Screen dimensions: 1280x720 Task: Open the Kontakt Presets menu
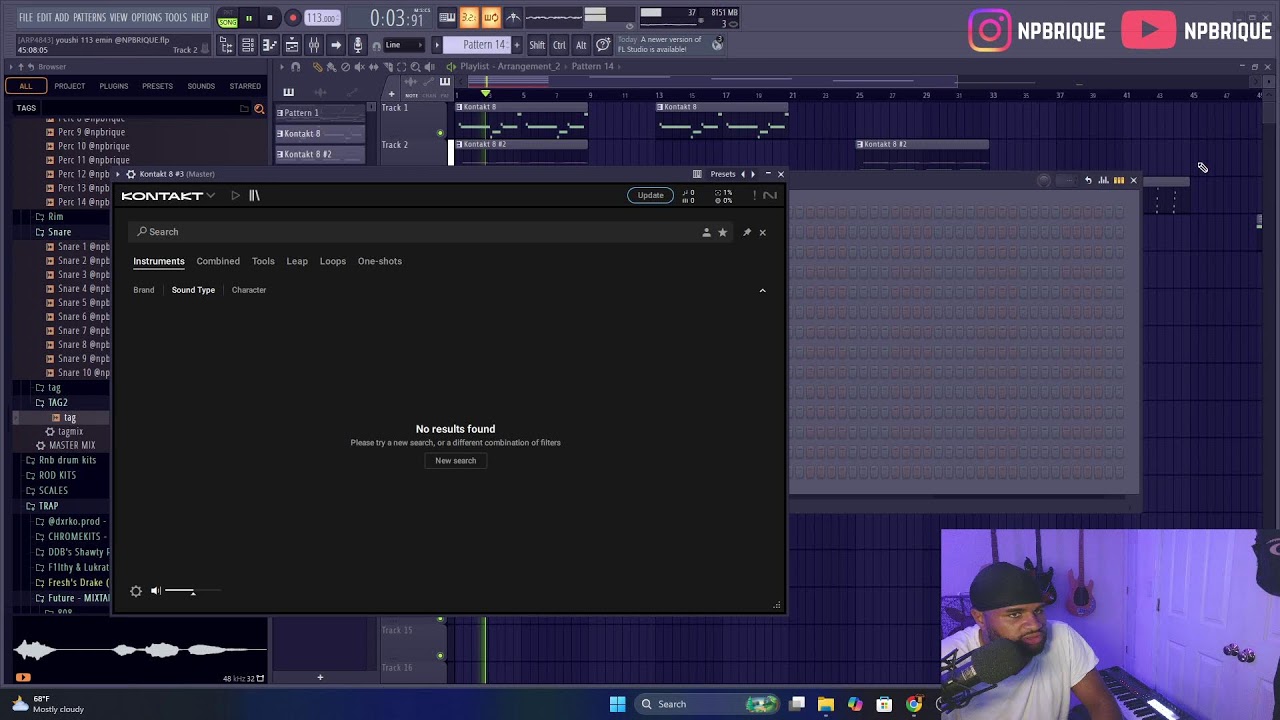[722, 174]
